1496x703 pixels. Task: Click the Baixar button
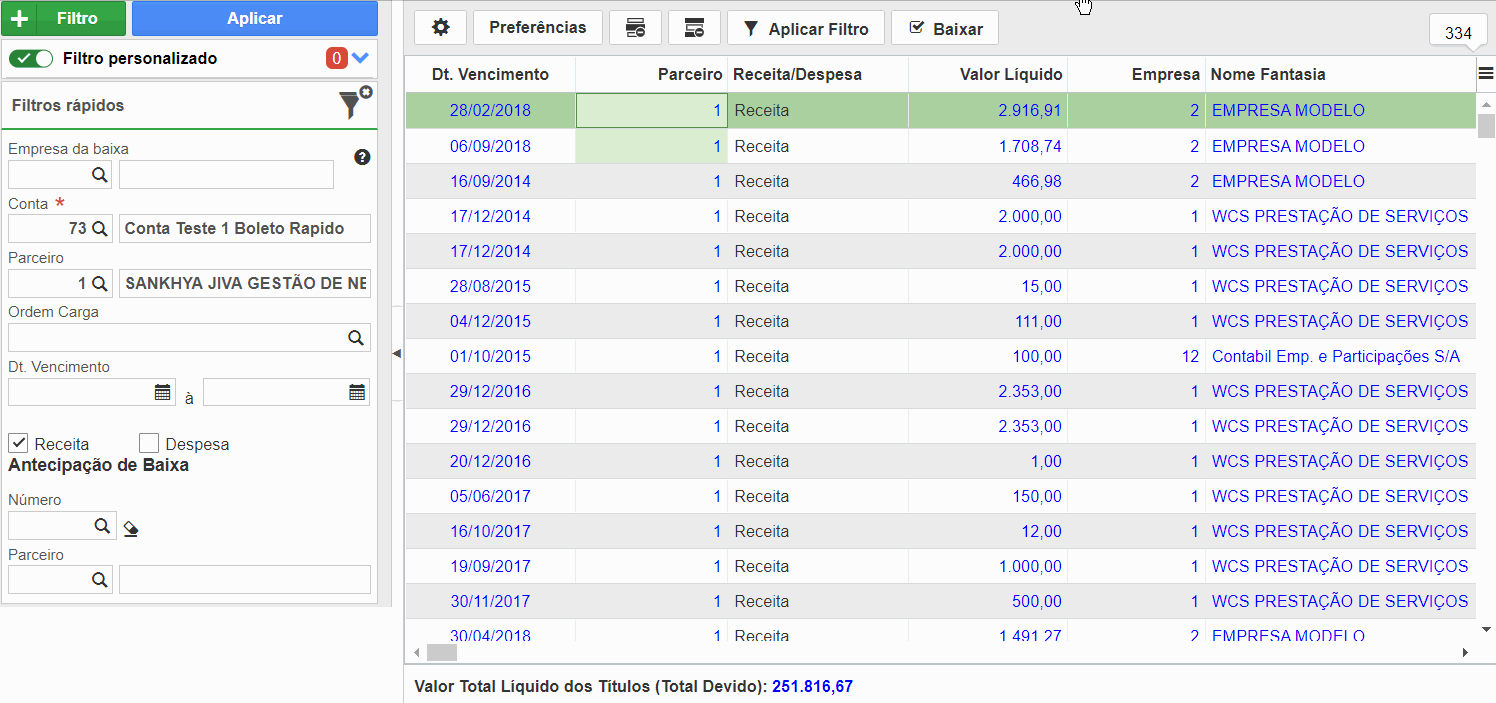pyautogui.click(x=945, y=28)
